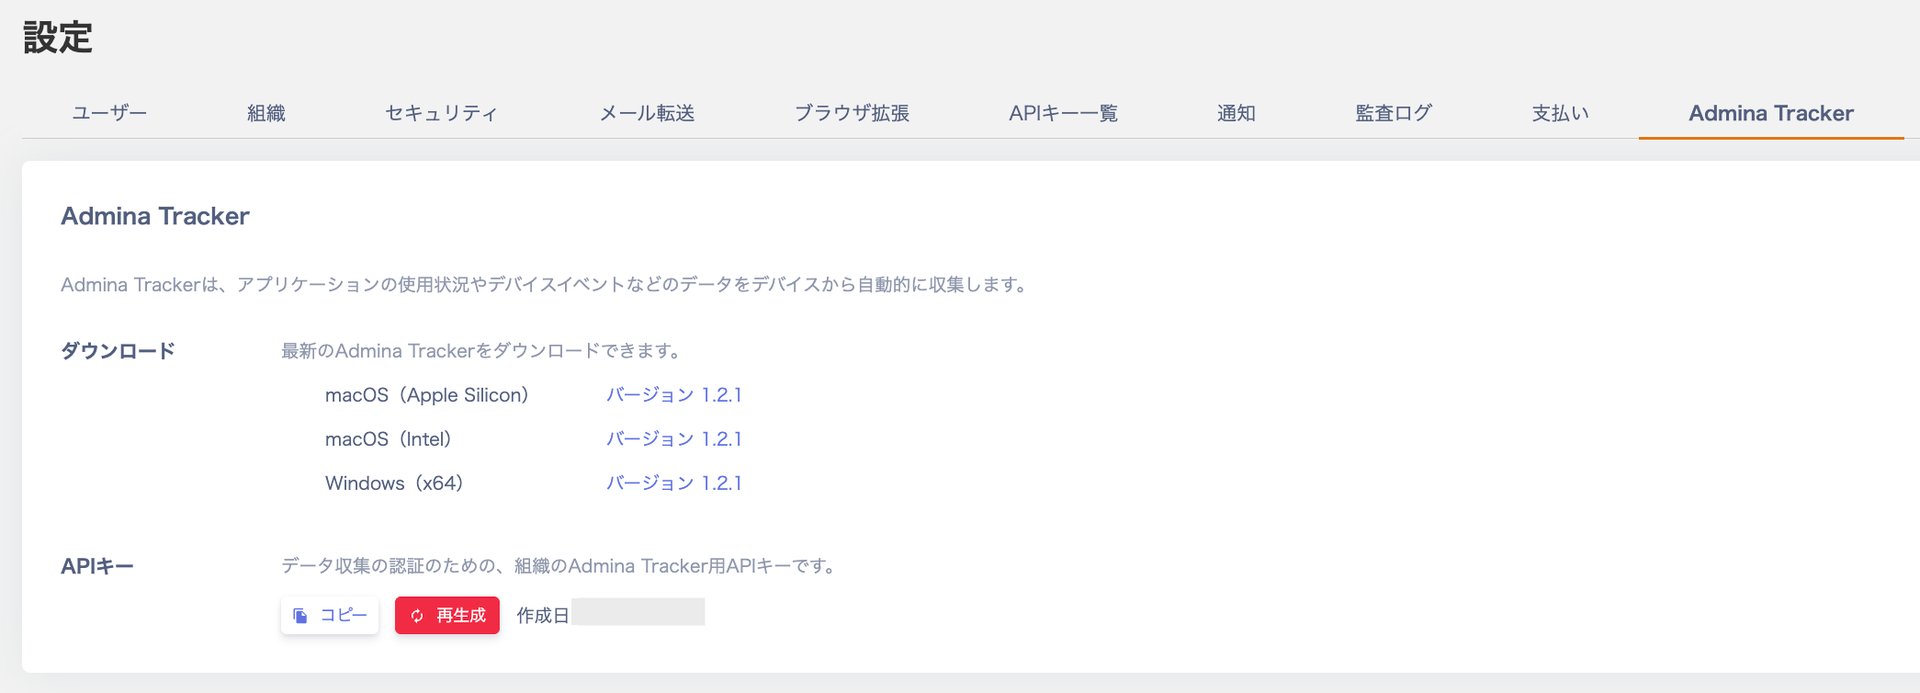
Task: Download Windows x64 version 1.2.1
Action: point(674,483)
